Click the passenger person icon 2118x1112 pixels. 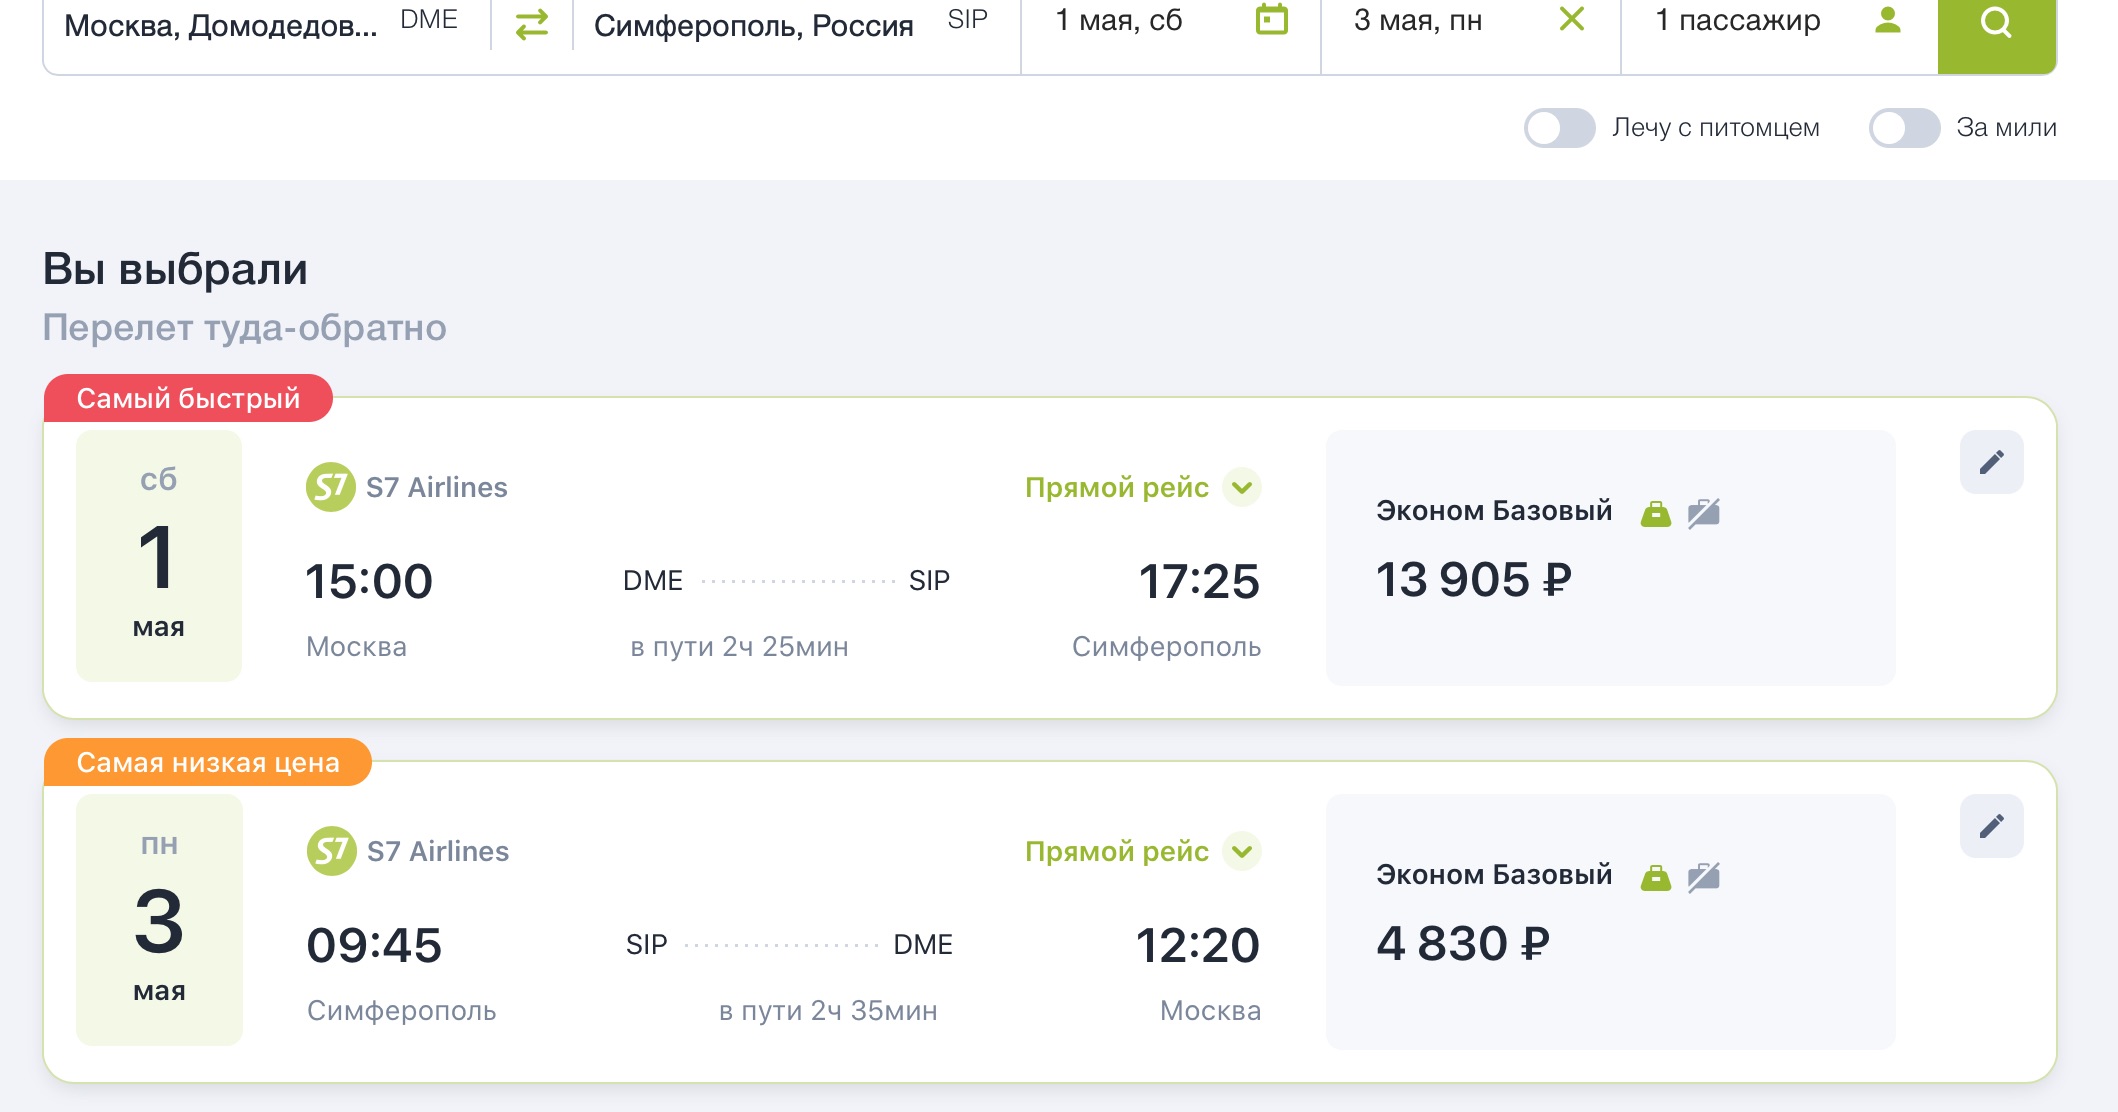point(1887,20)
